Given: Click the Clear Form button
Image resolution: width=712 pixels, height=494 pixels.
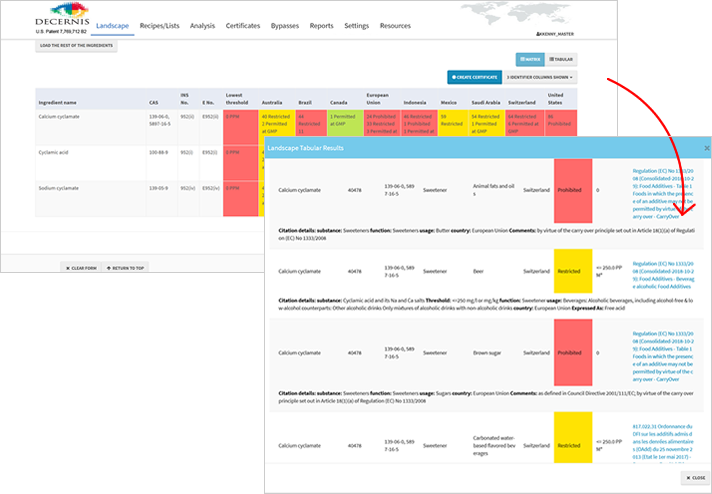Looking at the screenshot, I should pos(81,268).
